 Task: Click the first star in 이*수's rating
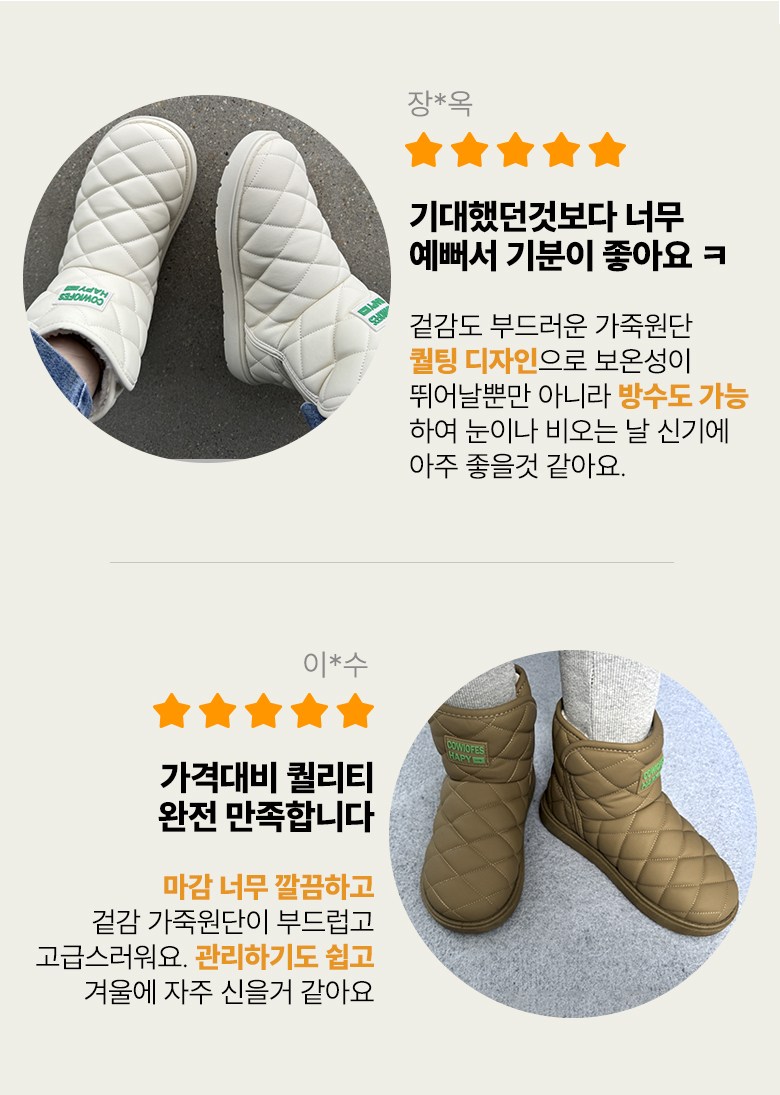[172, 711]
